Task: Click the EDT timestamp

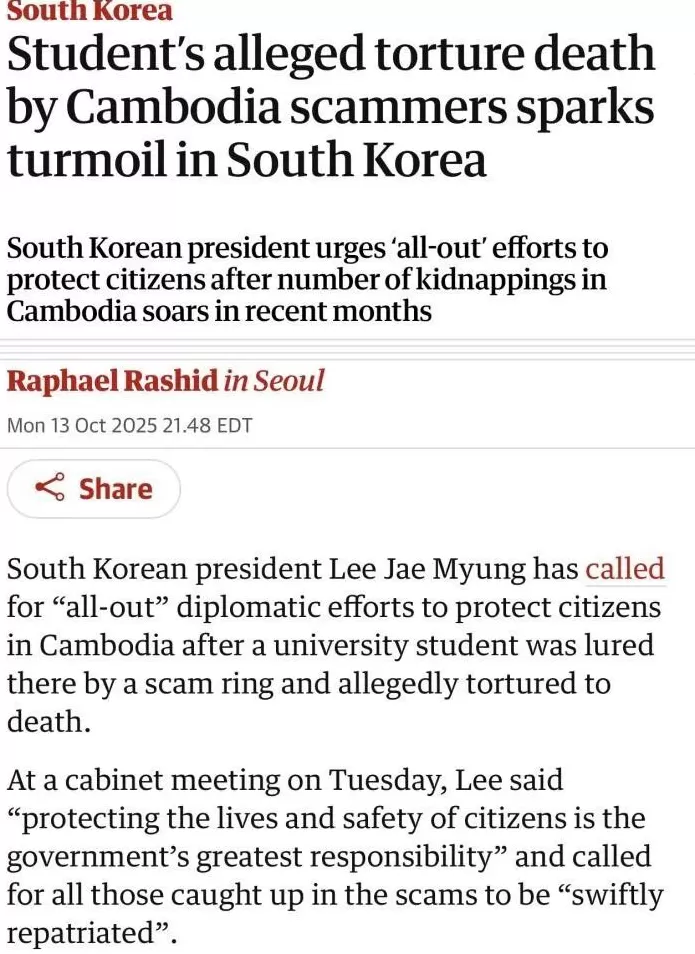Action: tap(235, 424)
